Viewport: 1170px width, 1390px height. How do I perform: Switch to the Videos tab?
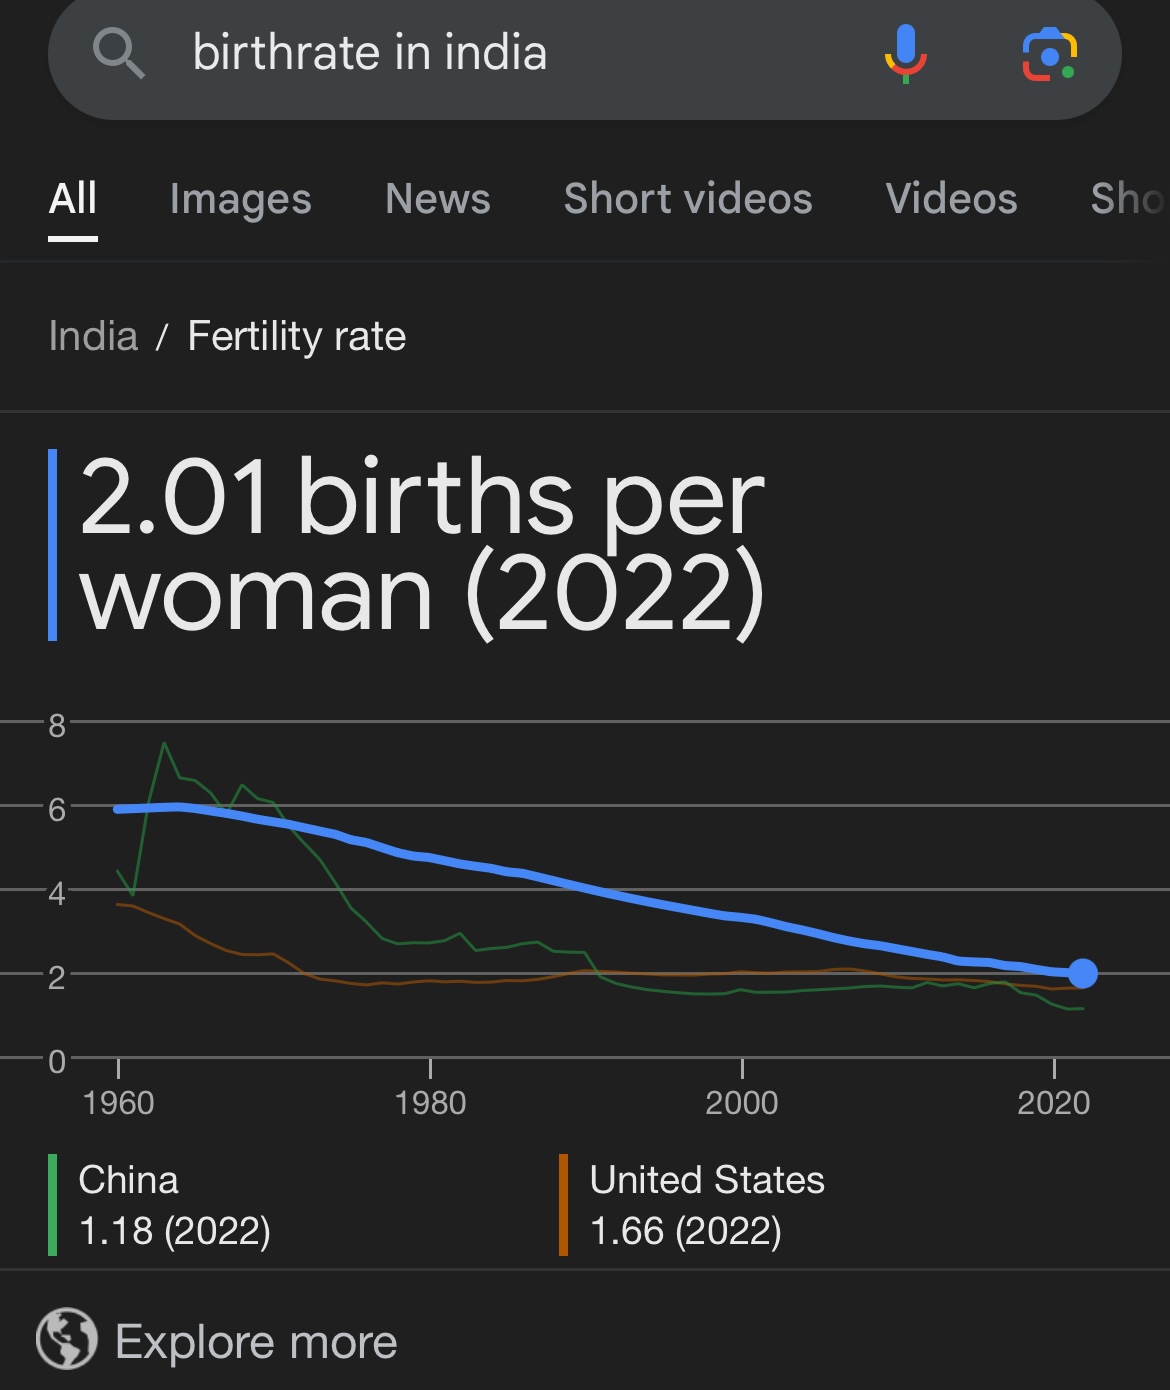(x=951, y=199)
